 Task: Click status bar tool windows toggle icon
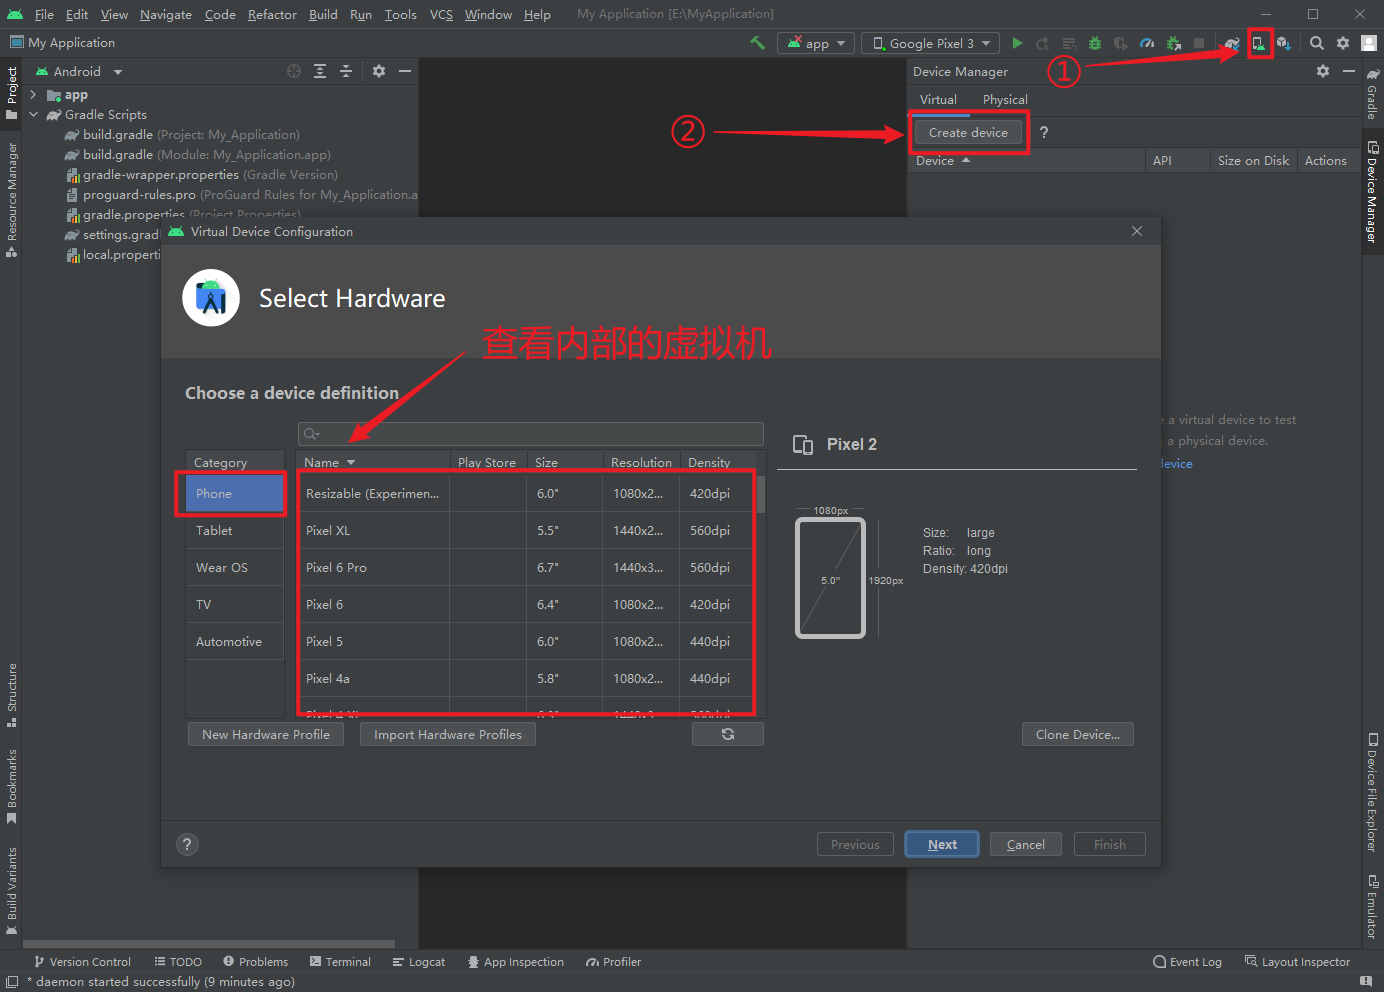(x=12, y=982)
